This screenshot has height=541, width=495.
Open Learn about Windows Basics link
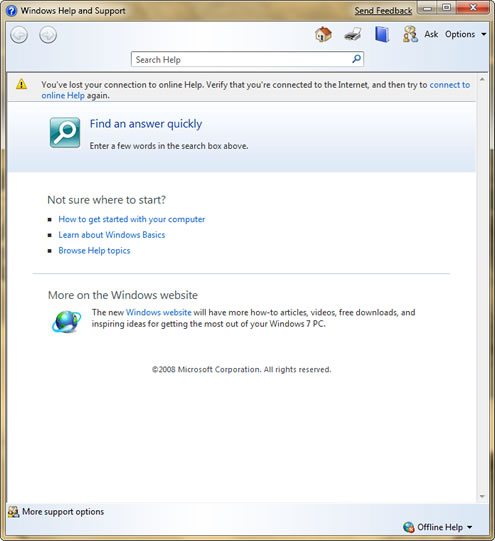[x=112, y=235]
